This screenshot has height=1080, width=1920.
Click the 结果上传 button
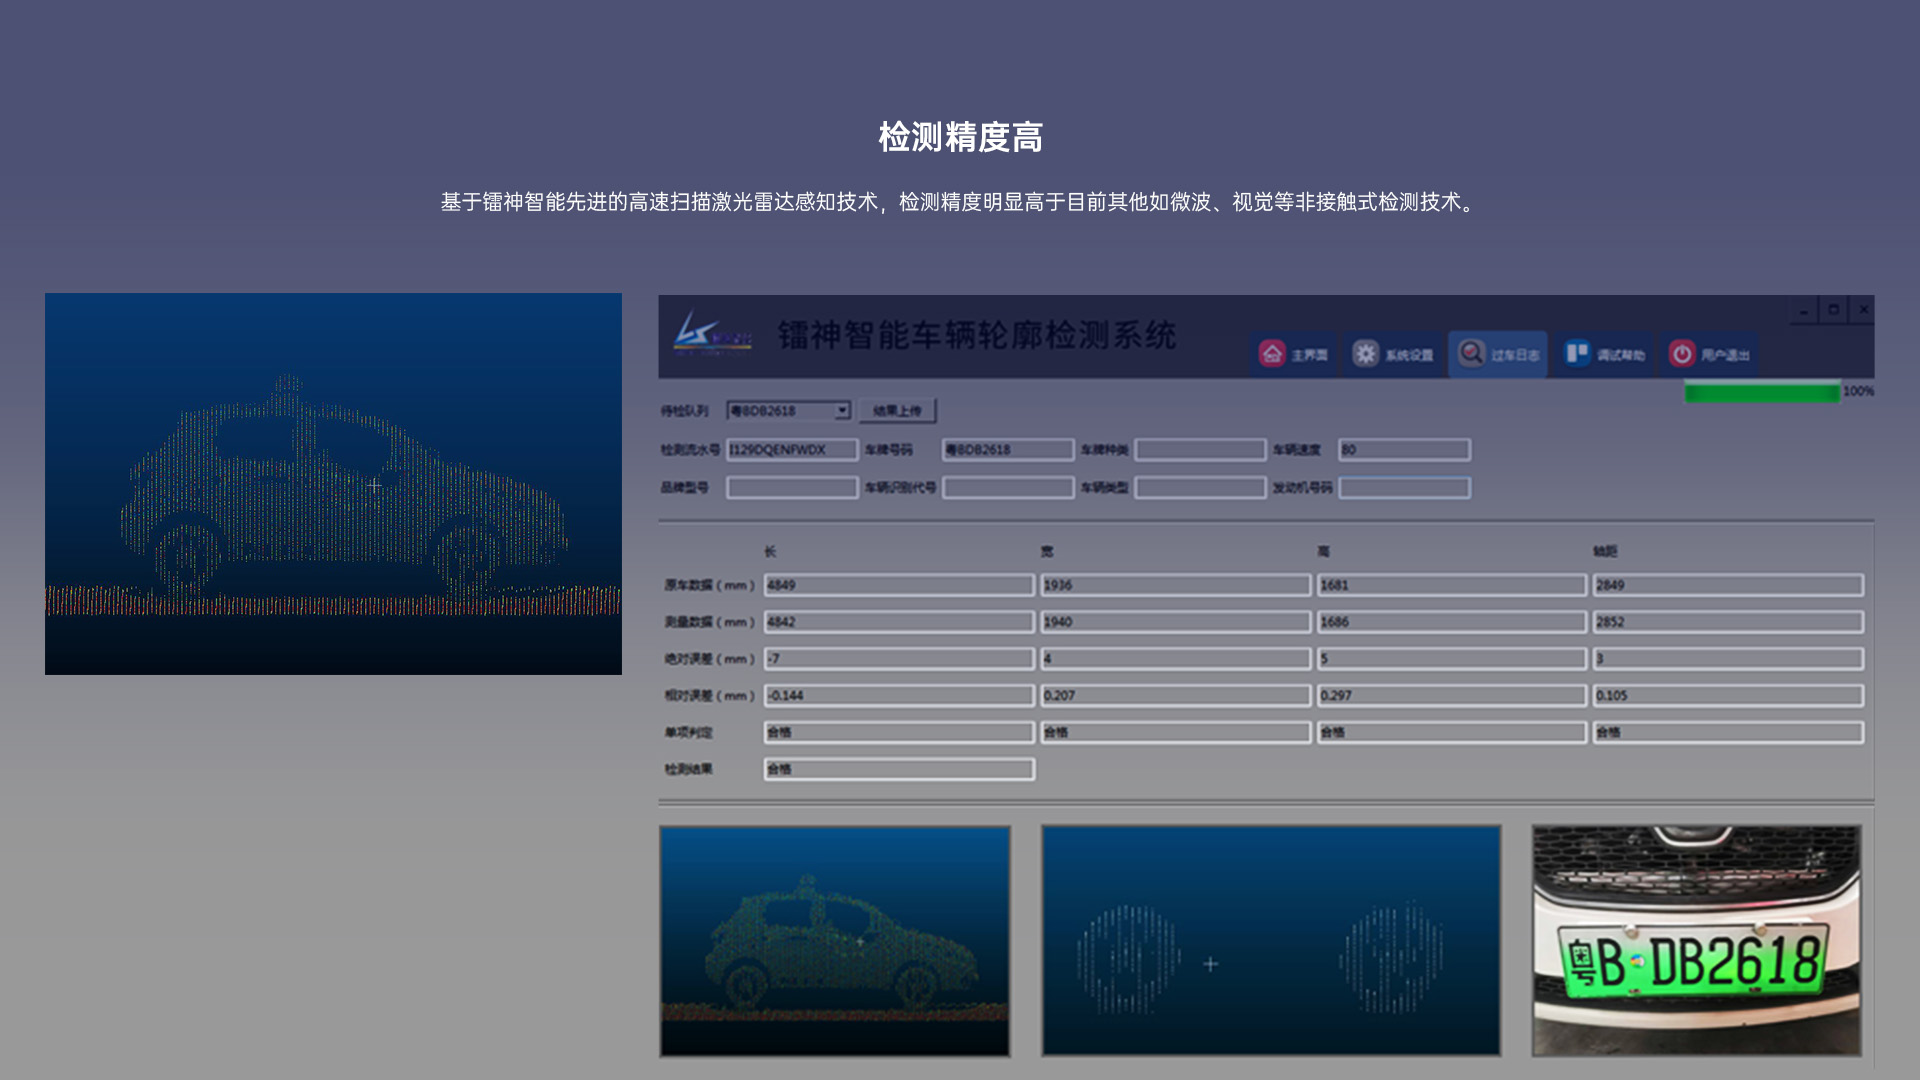tap(897, 410)
